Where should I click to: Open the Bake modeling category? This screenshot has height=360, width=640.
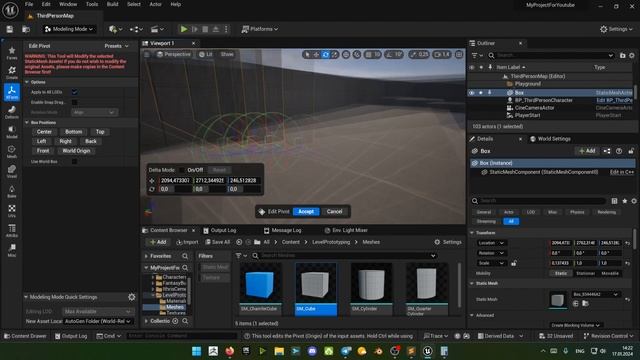pos(11,191)
